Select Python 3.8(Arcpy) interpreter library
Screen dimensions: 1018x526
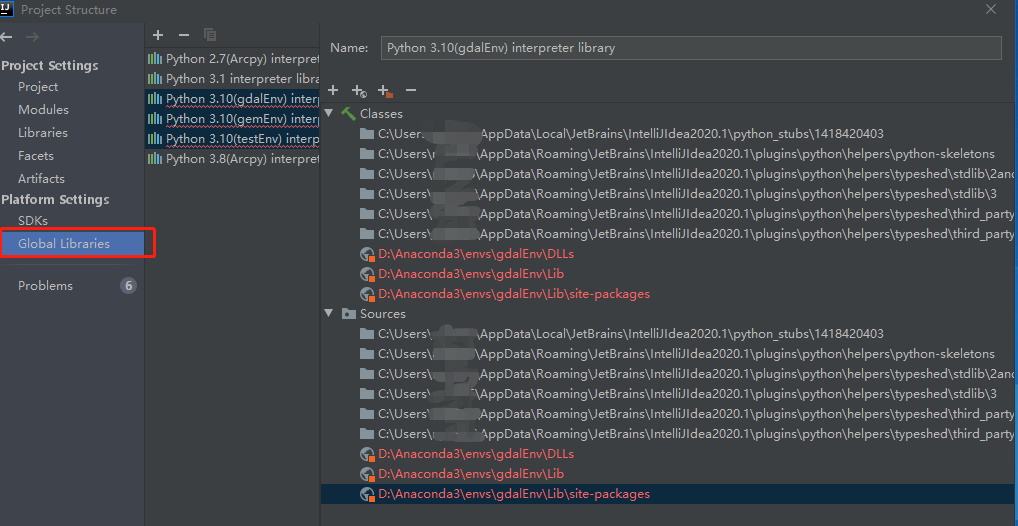click(232, 158)
